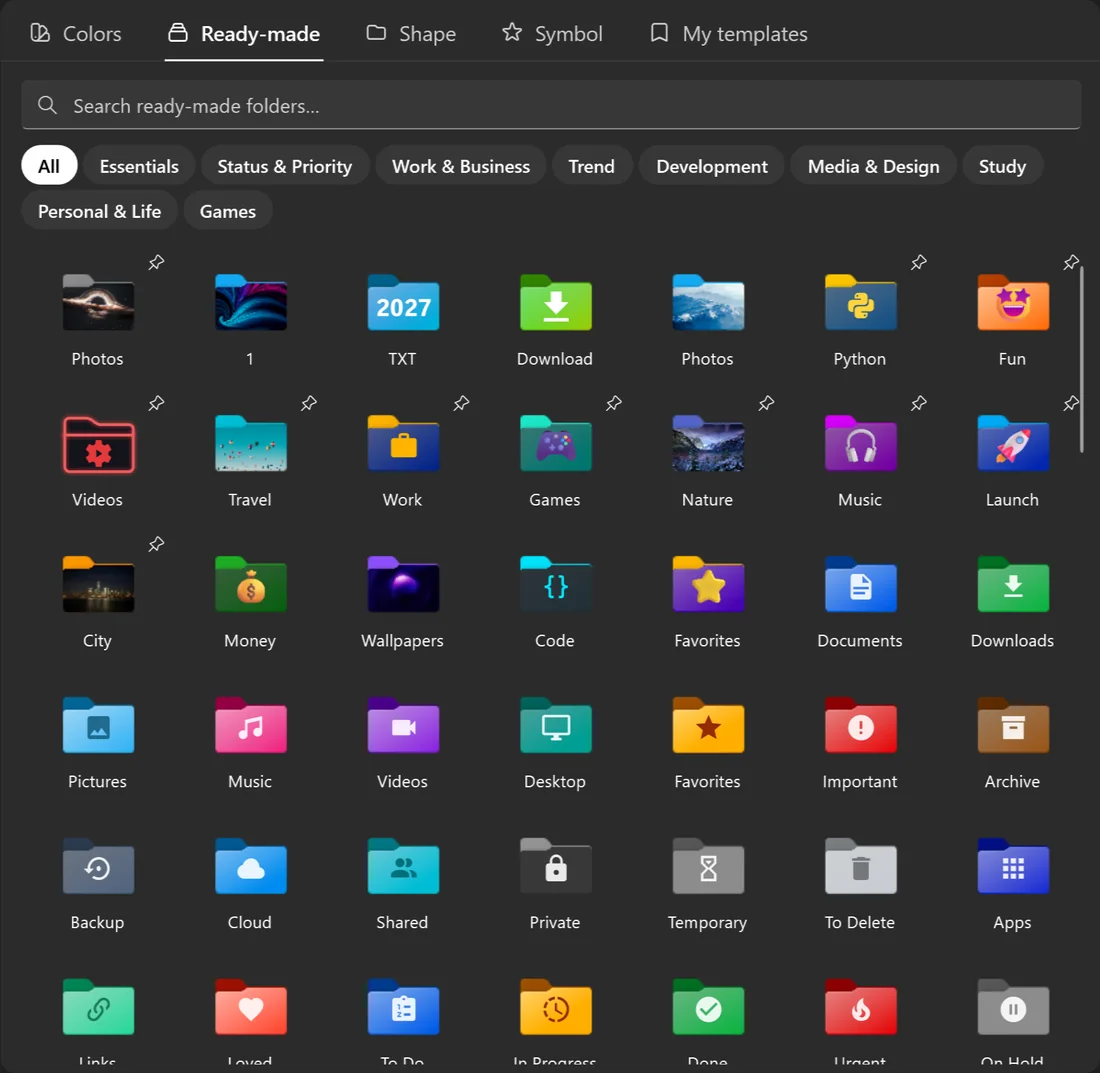
Task: Filter by Work & Business
Action: (x=461, y=166)
